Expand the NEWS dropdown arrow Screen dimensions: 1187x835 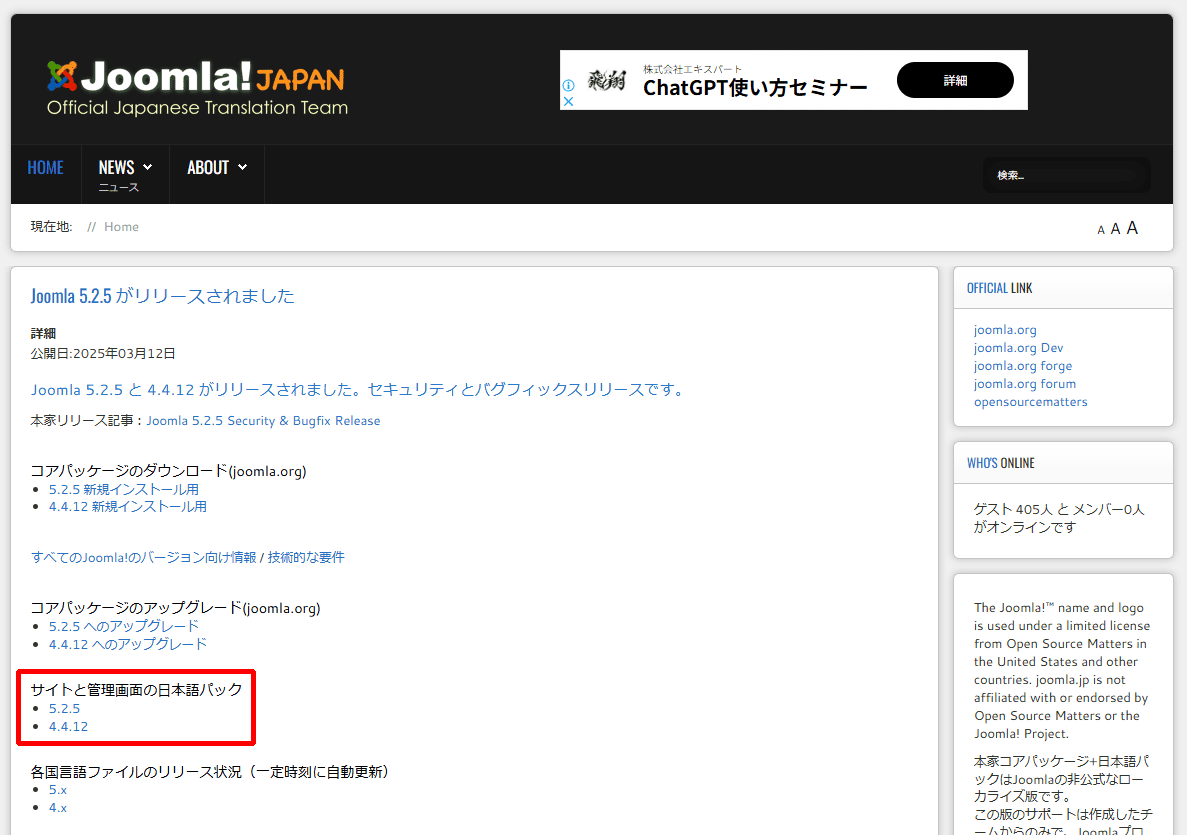[x=148, y=167]
